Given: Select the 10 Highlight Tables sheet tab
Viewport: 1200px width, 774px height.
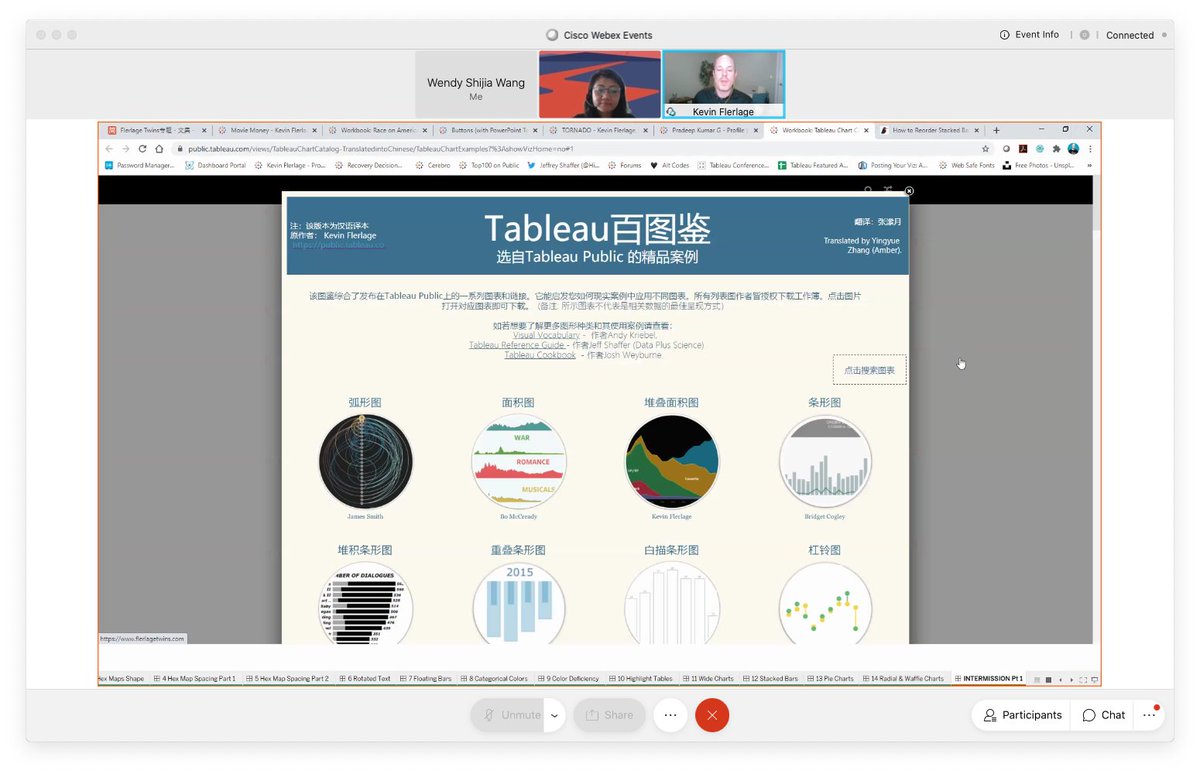Looking at the screenshot, I should pos(639,678).
